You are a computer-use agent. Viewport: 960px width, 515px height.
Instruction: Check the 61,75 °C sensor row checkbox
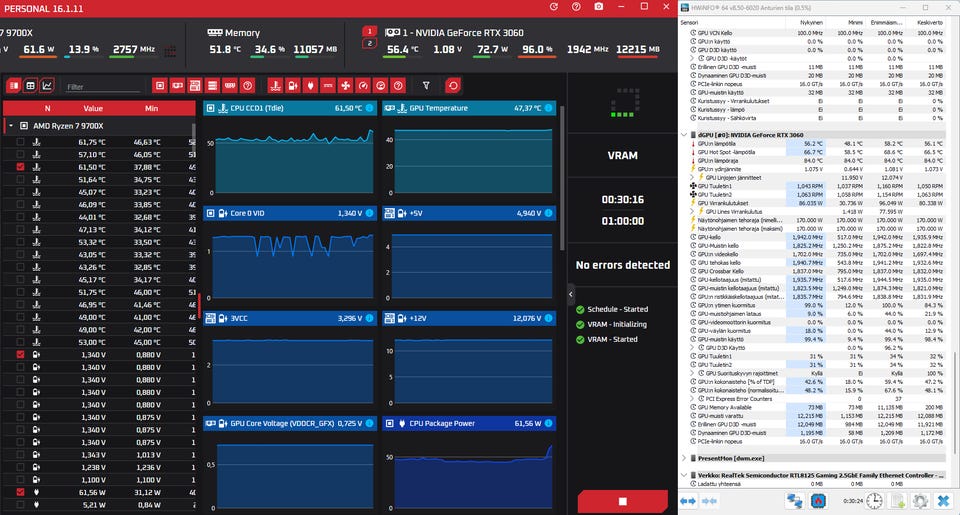pyautogui.click(x=20, y=142)
